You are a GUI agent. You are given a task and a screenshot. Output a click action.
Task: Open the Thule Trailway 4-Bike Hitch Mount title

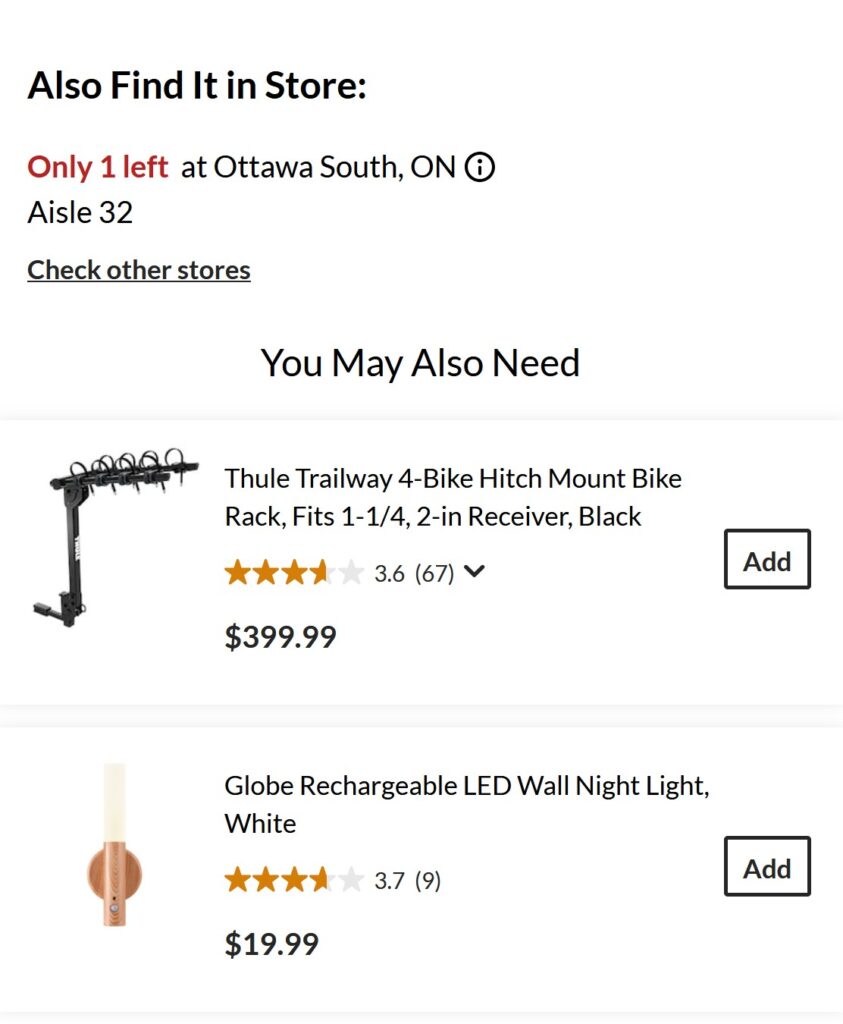pos(452,497)
